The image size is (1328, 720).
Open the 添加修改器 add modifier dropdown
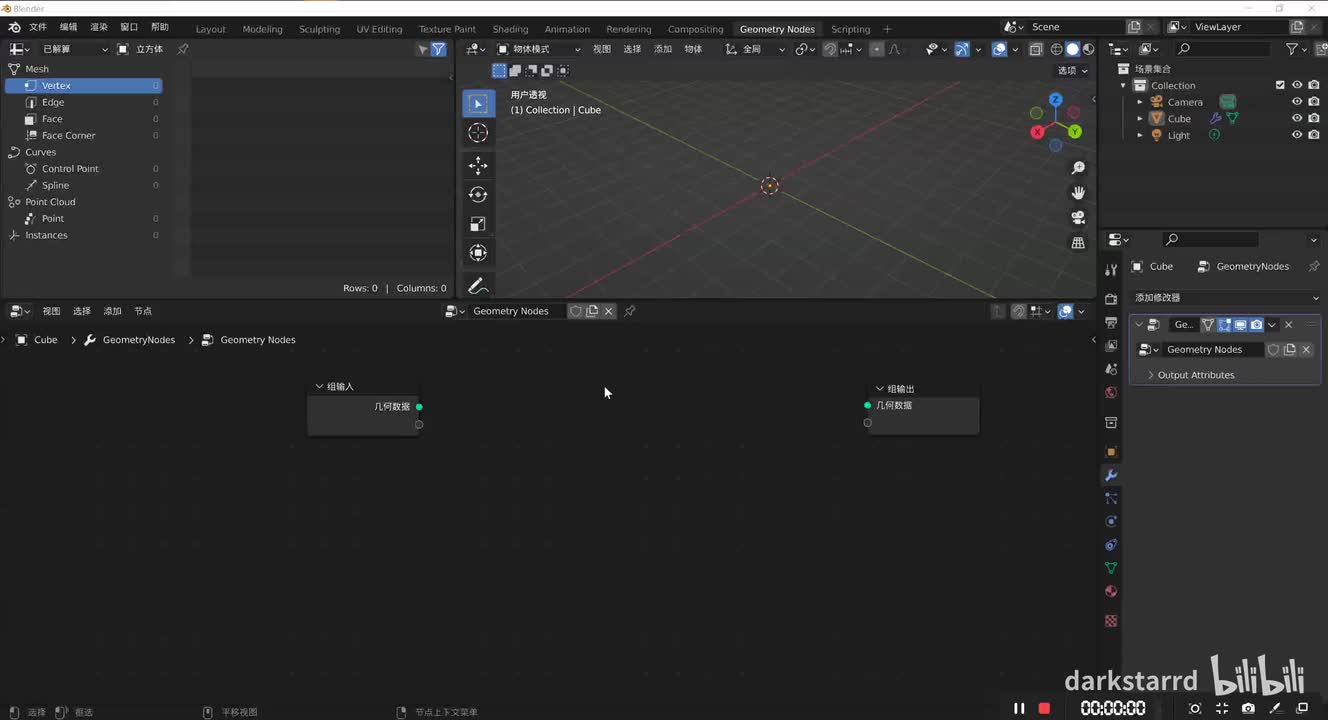pyautogui.click(x=1226, y=297)
